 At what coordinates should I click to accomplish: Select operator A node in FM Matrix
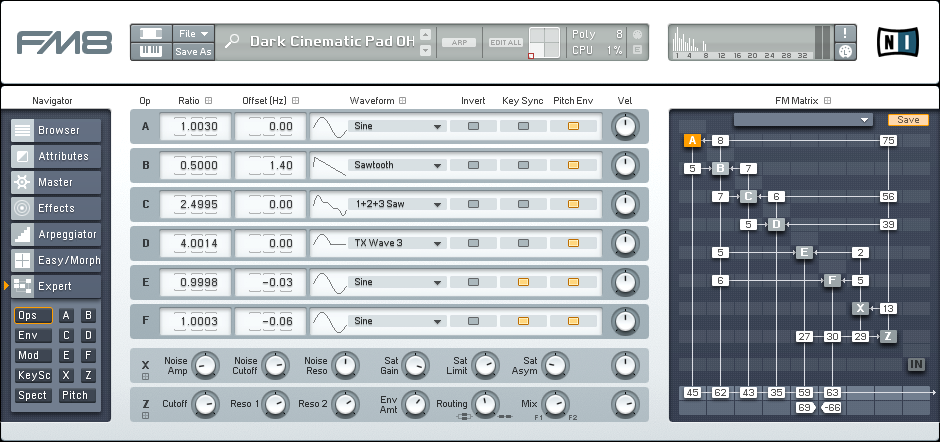point(692,141)
